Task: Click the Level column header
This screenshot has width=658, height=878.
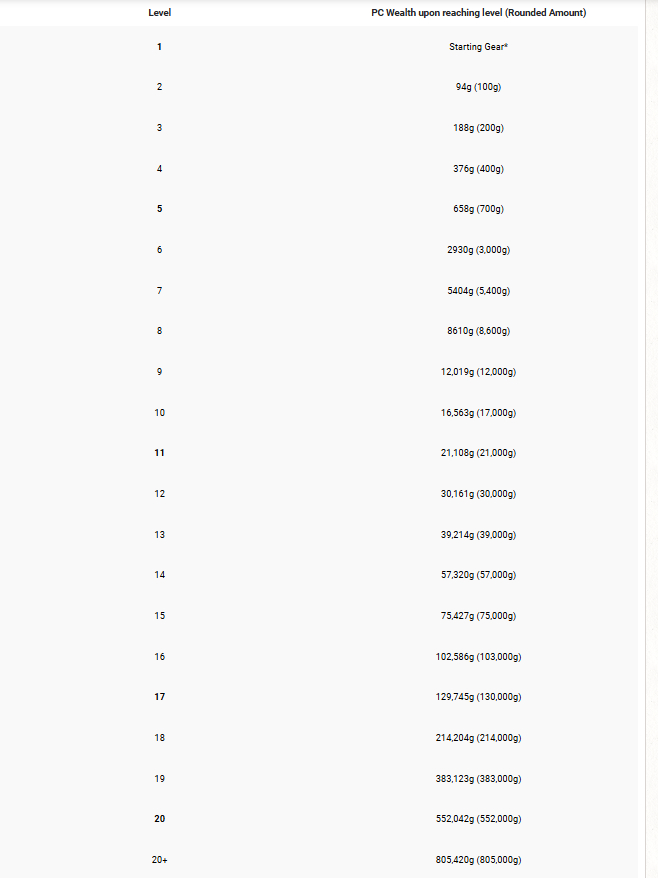Action: click(159, 13)
